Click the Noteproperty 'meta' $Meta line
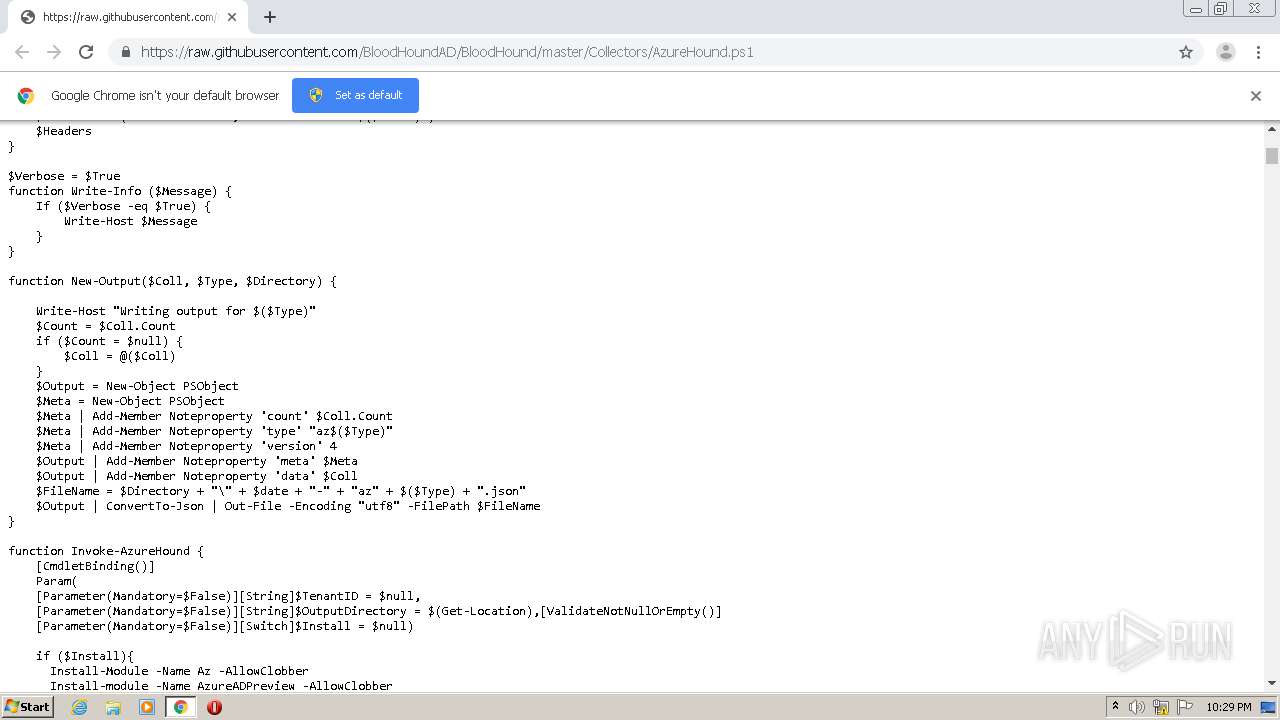This screenshot has height=720, width=1280. pos(197,461)
